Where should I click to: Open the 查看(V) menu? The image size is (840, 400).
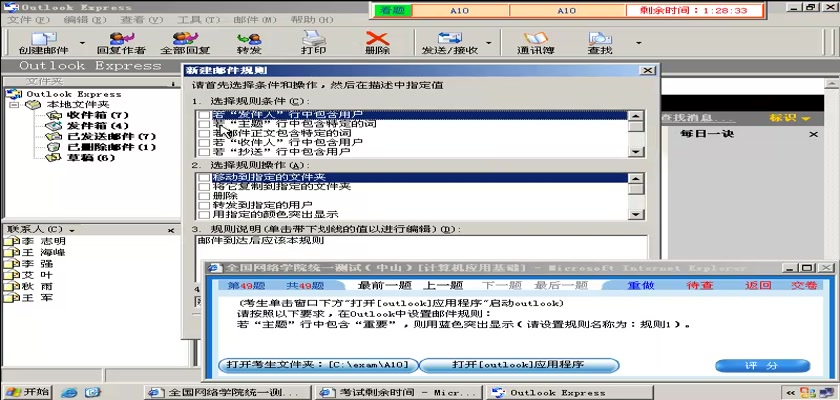tap(141, 20)
